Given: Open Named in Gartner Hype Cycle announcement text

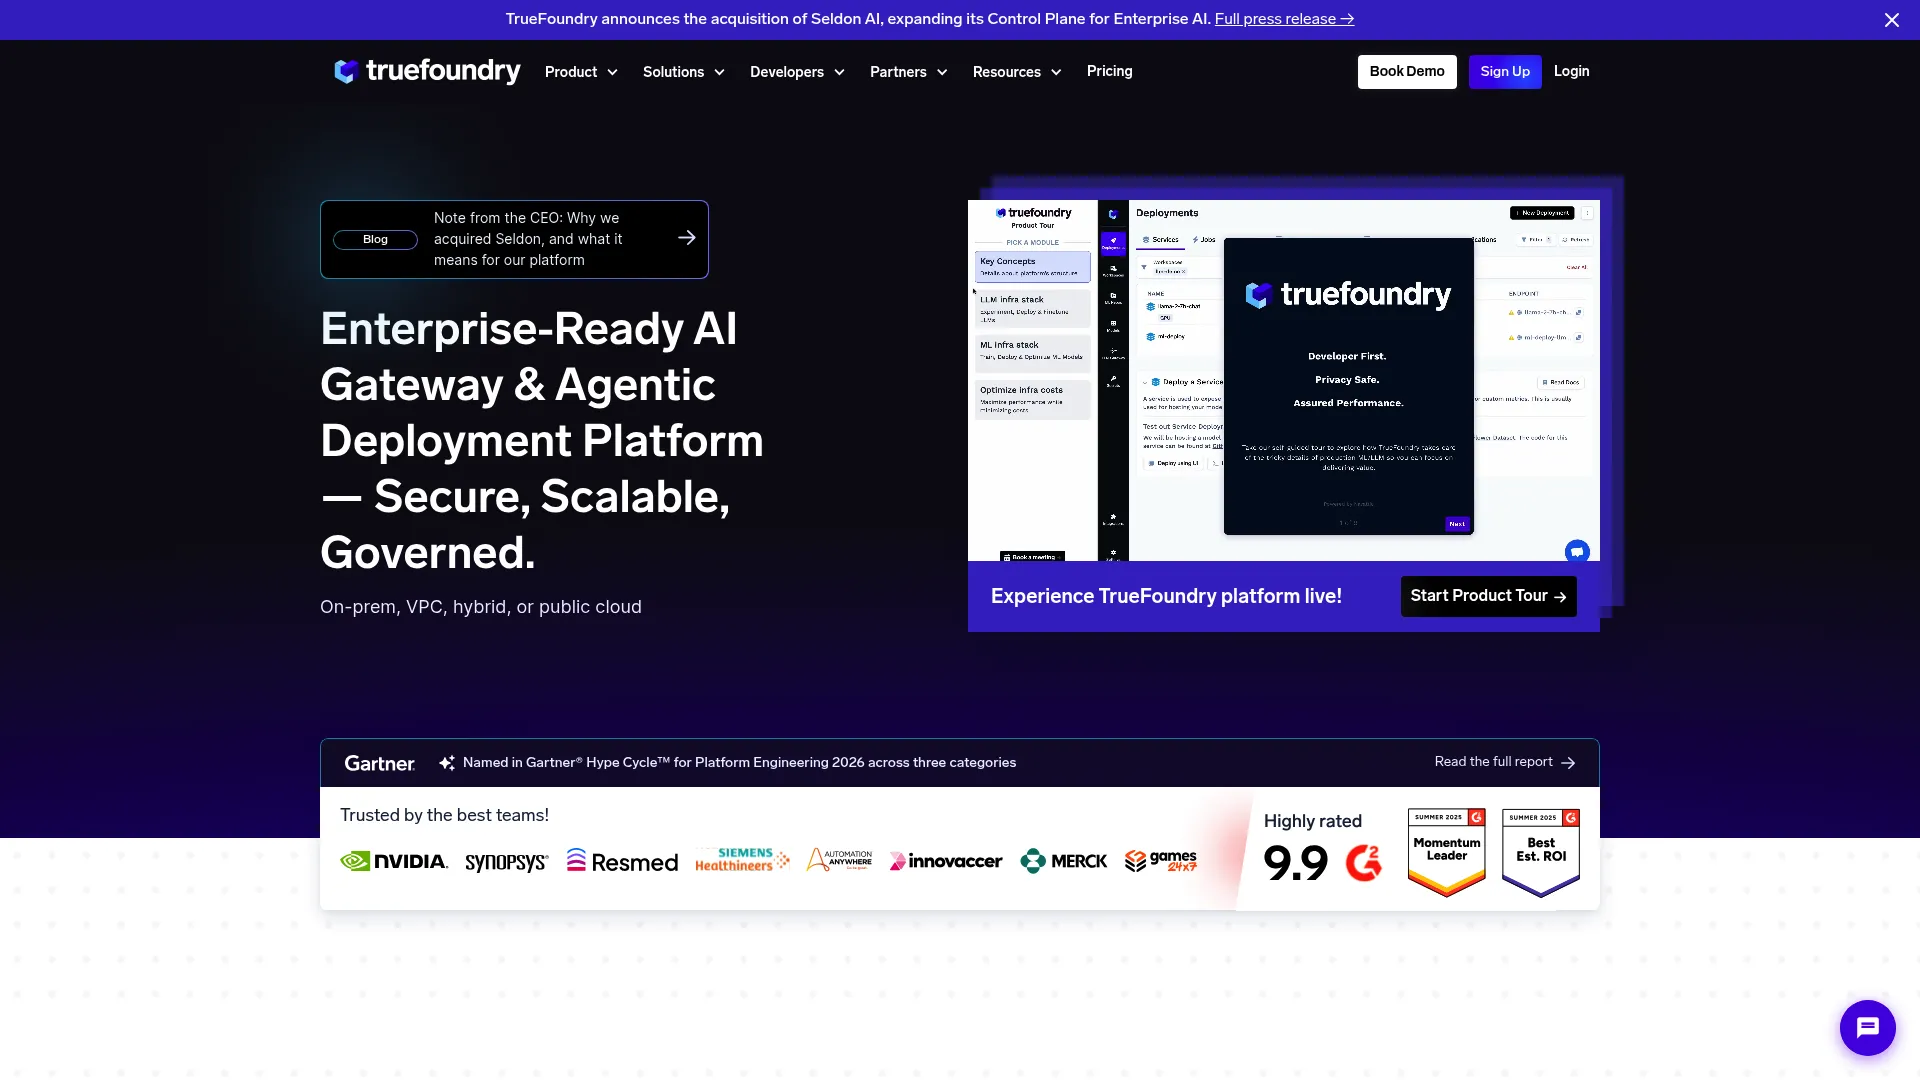Looking at the screenshot, I should 739,763.
